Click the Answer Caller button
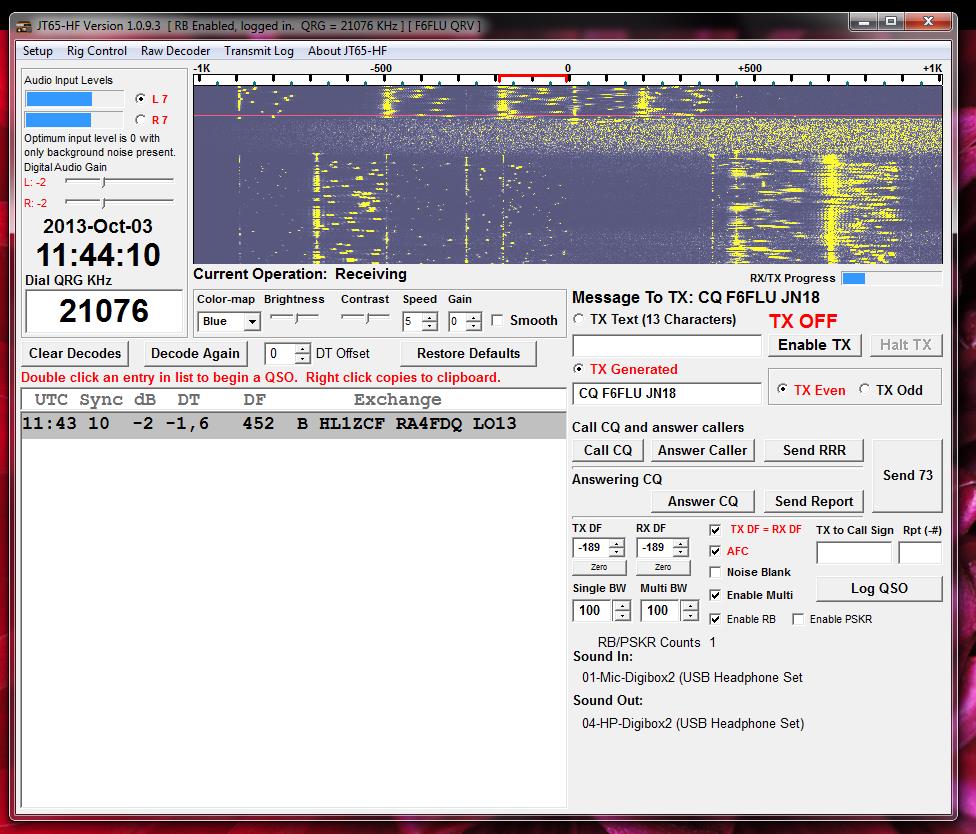The image size is (976, 834). click(x=703, y=450)
